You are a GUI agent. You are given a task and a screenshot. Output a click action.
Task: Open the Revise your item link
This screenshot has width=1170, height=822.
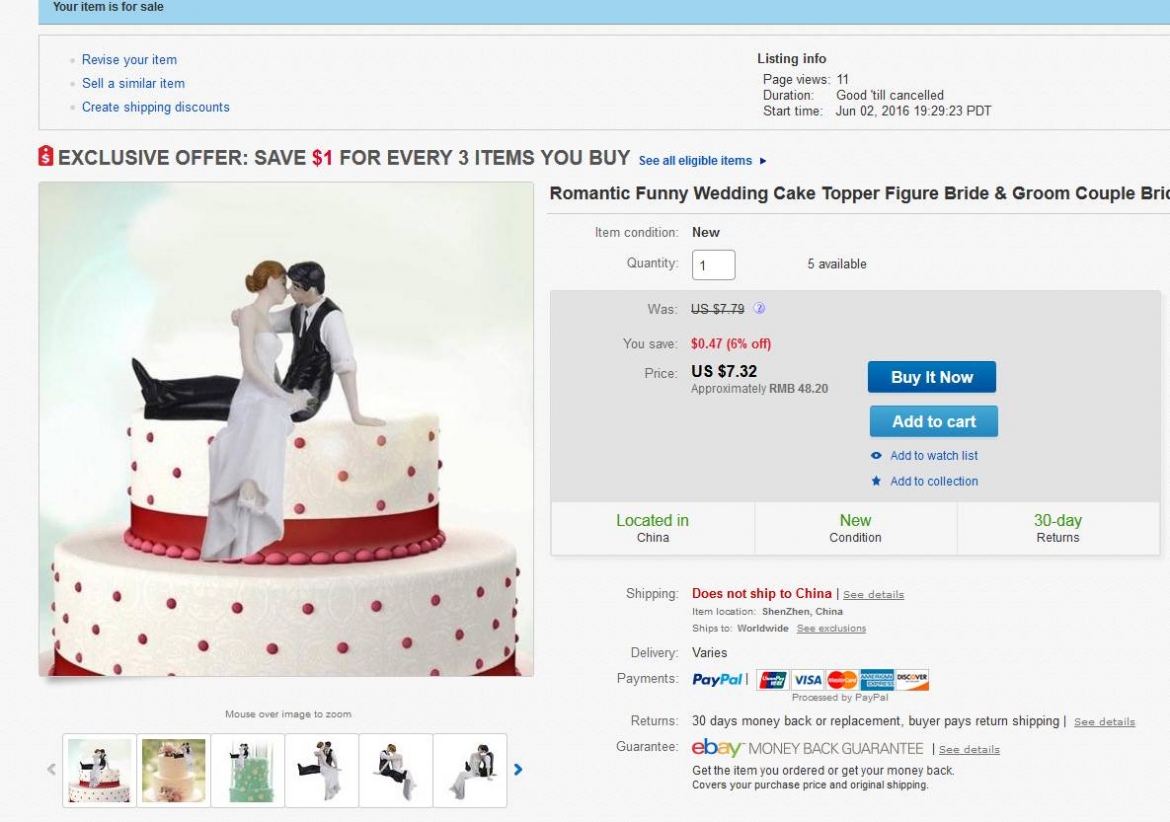pos(129,60)
